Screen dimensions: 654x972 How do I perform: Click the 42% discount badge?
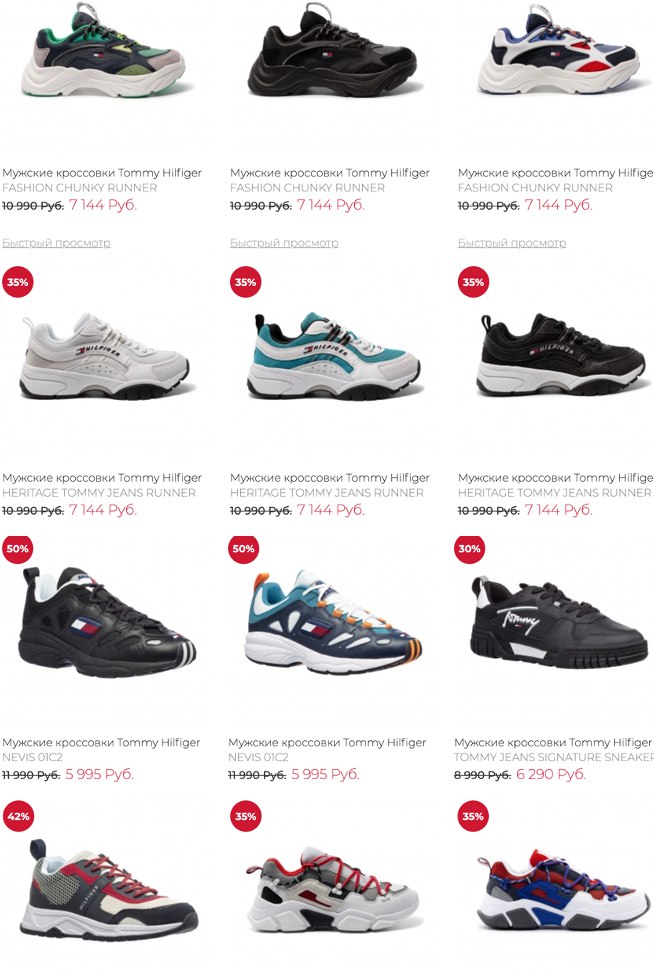pos(18,816)
